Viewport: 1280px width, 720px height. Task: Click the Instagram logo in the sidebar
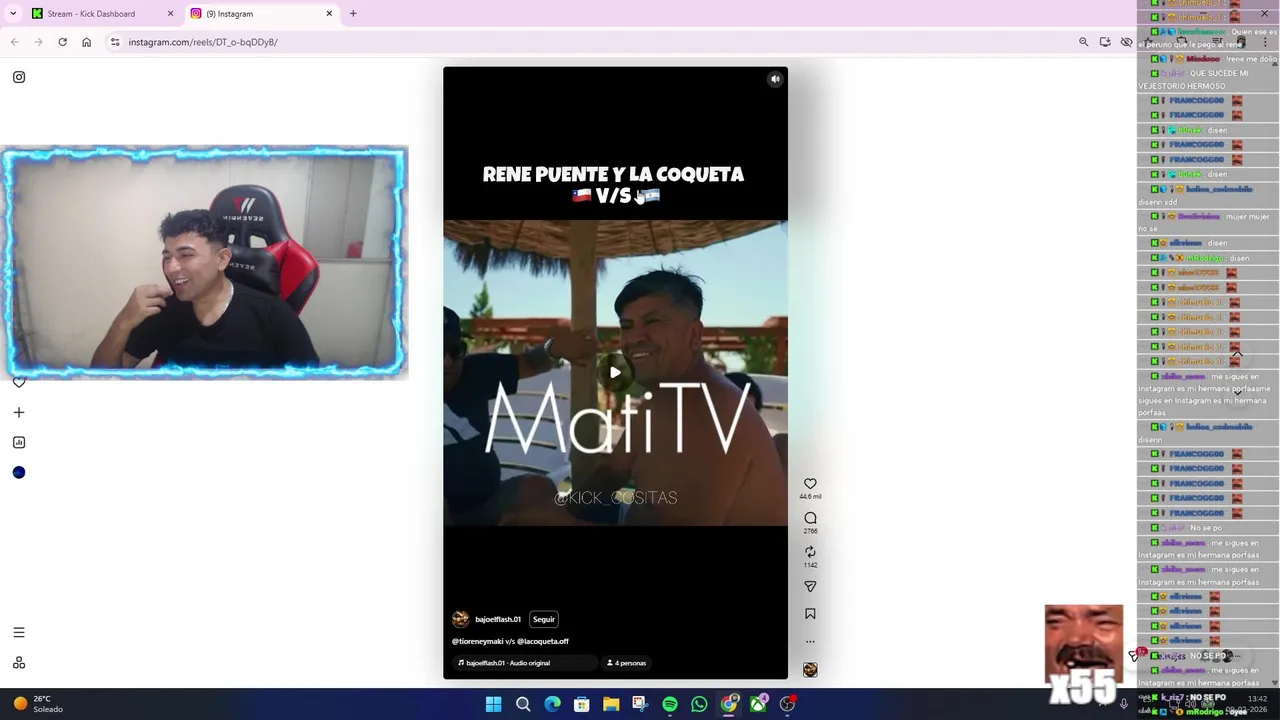19,77
